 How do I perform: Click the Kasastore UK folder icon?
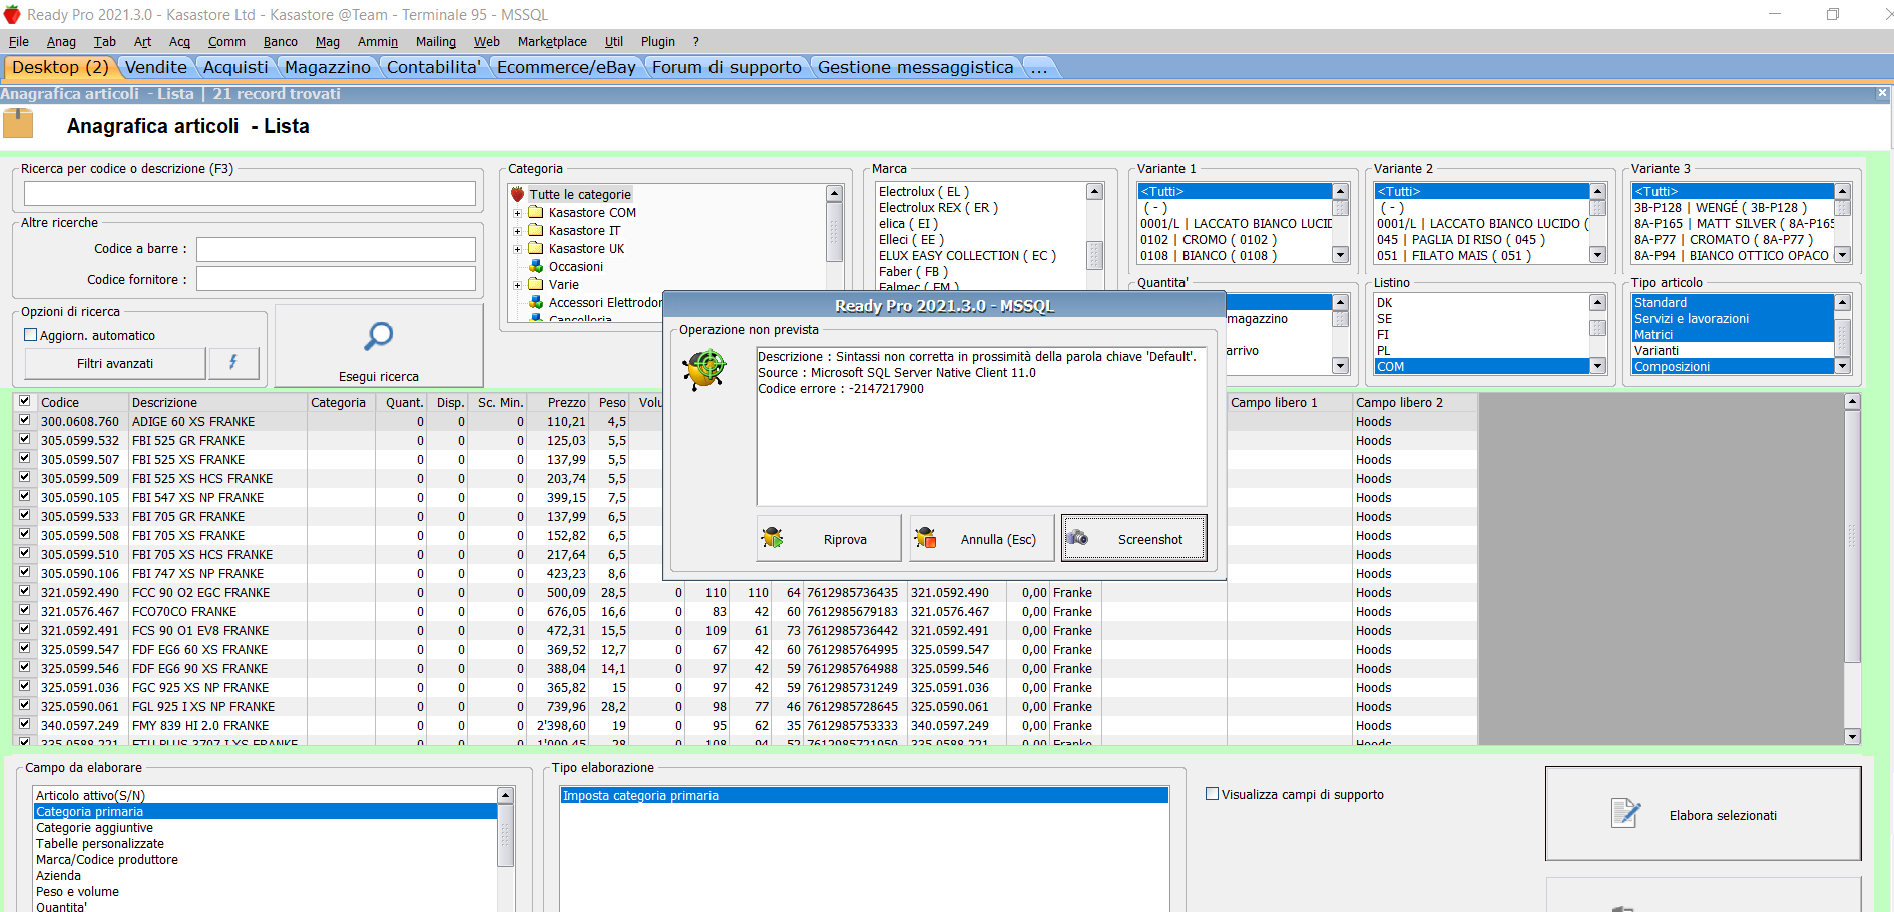click(x=535, y=248)
